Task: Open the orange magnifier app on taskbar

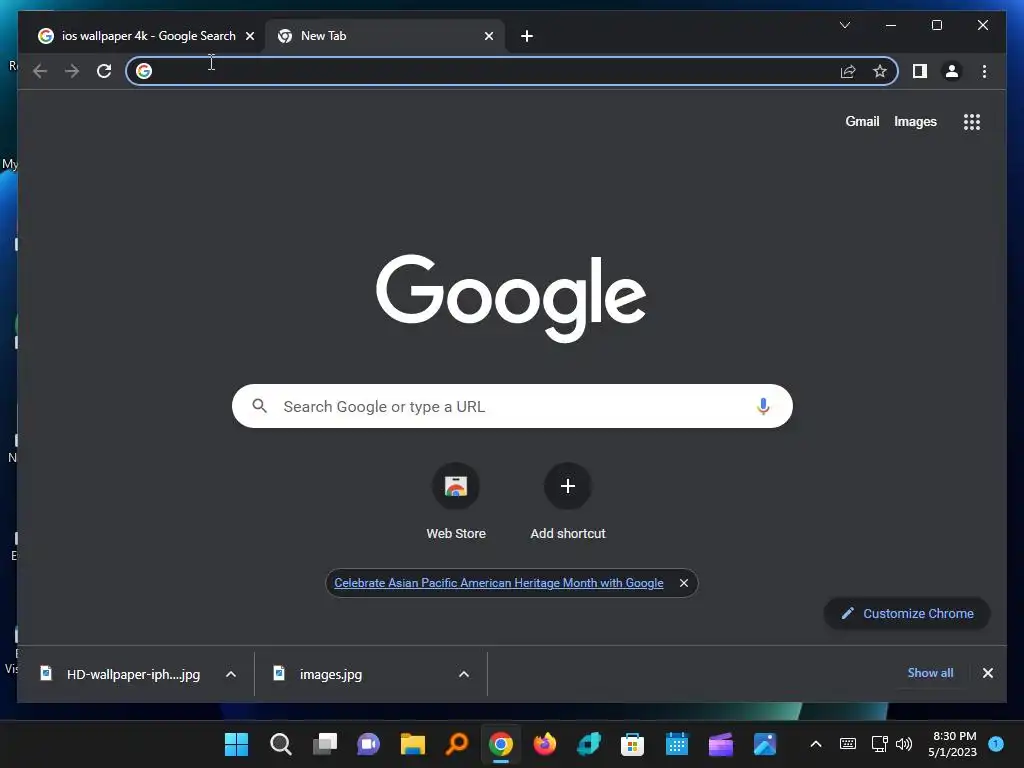Action: point(456,744)
